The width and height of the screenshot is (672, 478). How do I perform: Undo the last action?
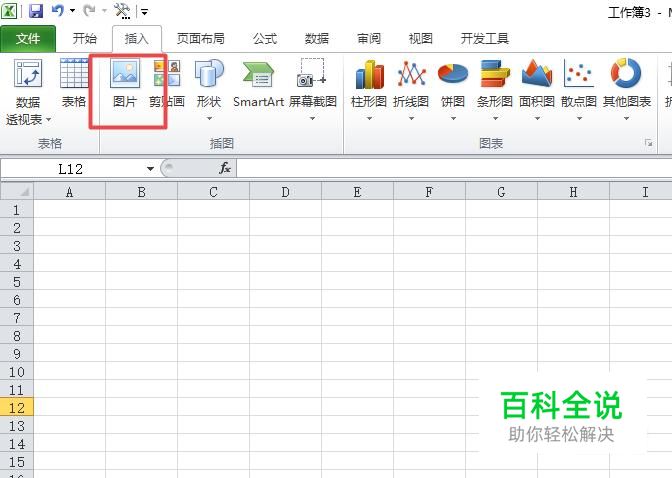[x=57, y=10]
